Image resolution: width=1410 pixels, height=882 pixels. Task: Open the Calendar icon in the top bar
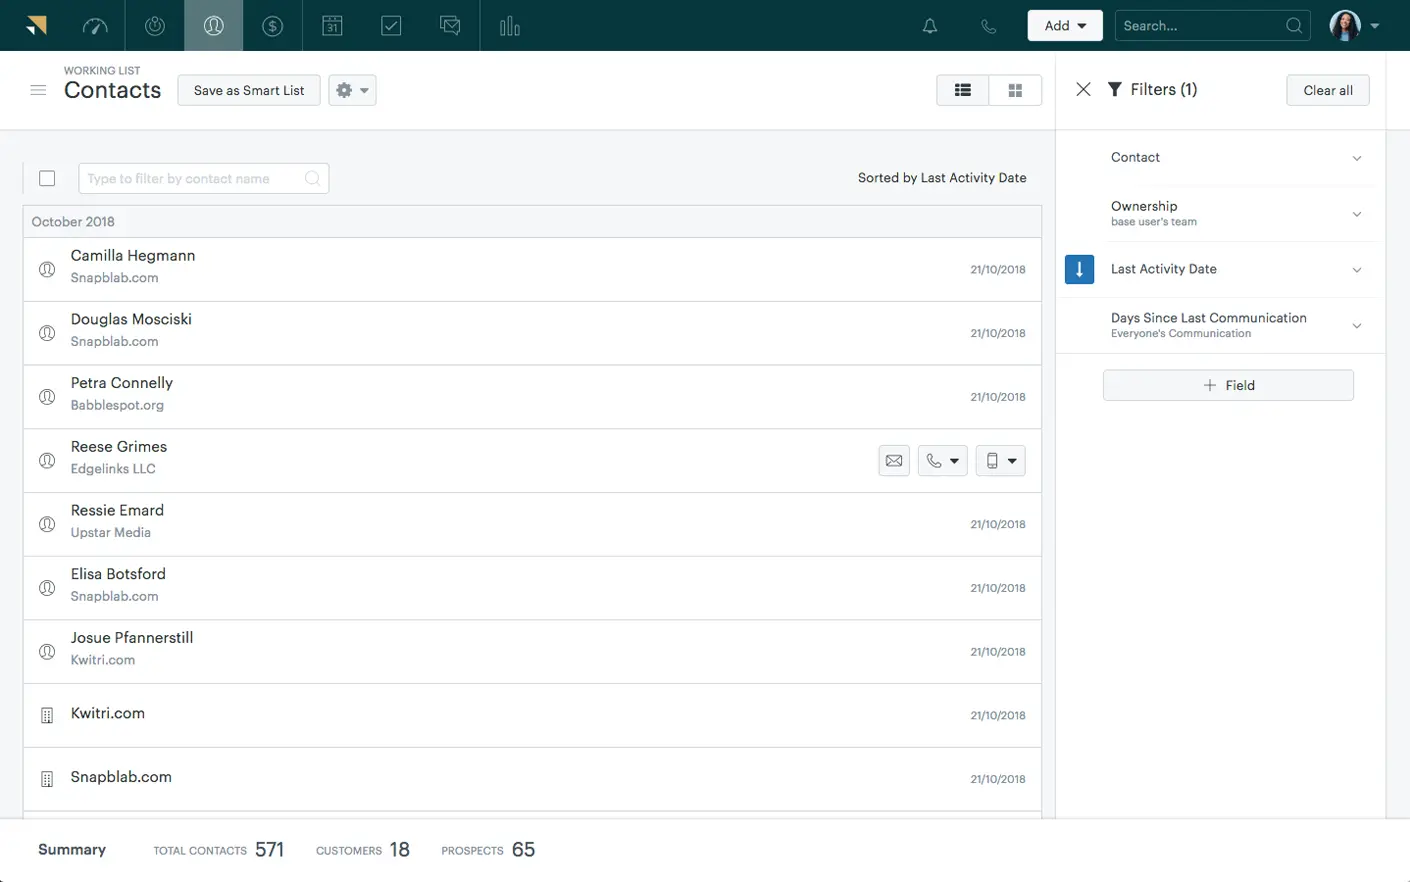pos(331,25)
